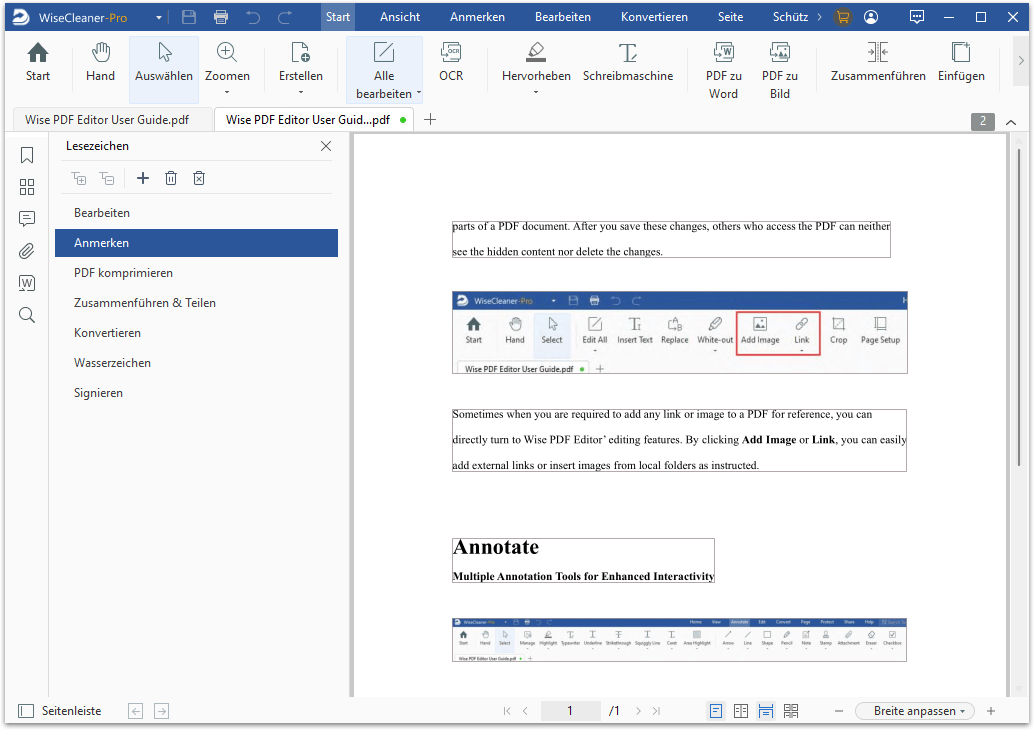Viewport: 1034px width, 730px height.
Task: Add a new bookmark with plus icon
Action: [x=142, y=178]
